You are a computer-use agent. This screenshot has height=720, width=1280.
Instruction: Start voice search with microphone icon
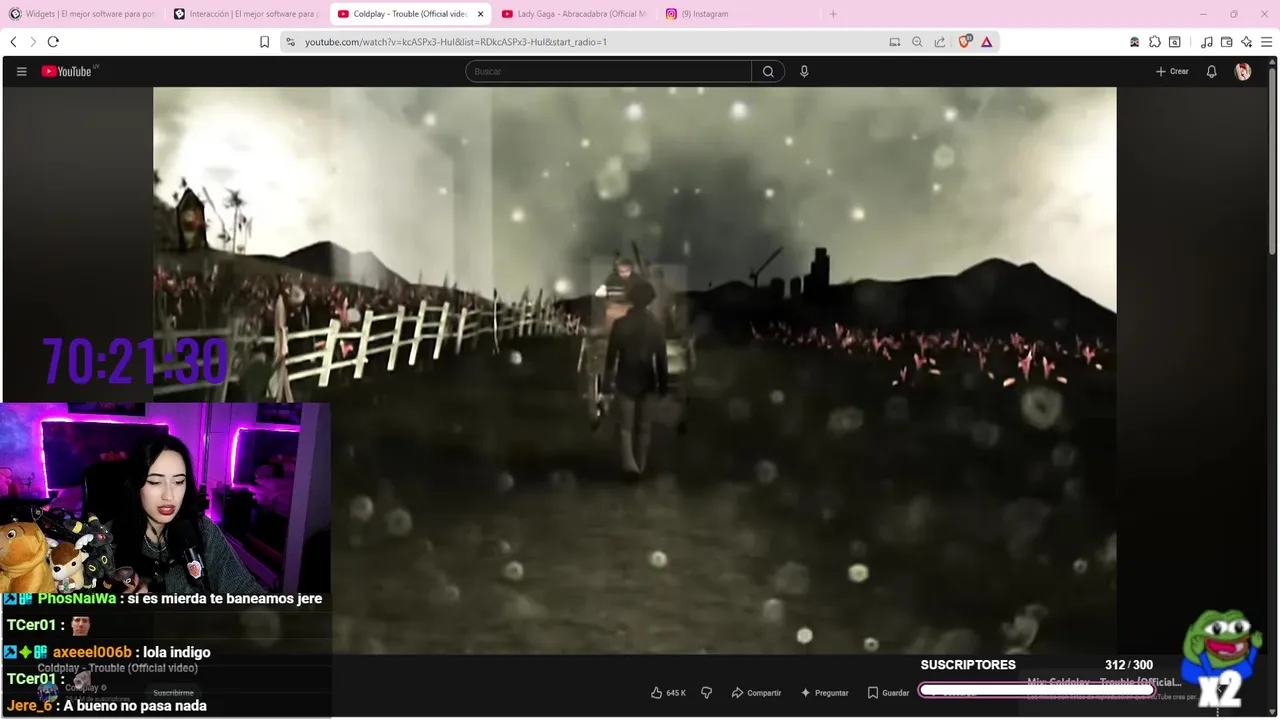pos(804,71)
